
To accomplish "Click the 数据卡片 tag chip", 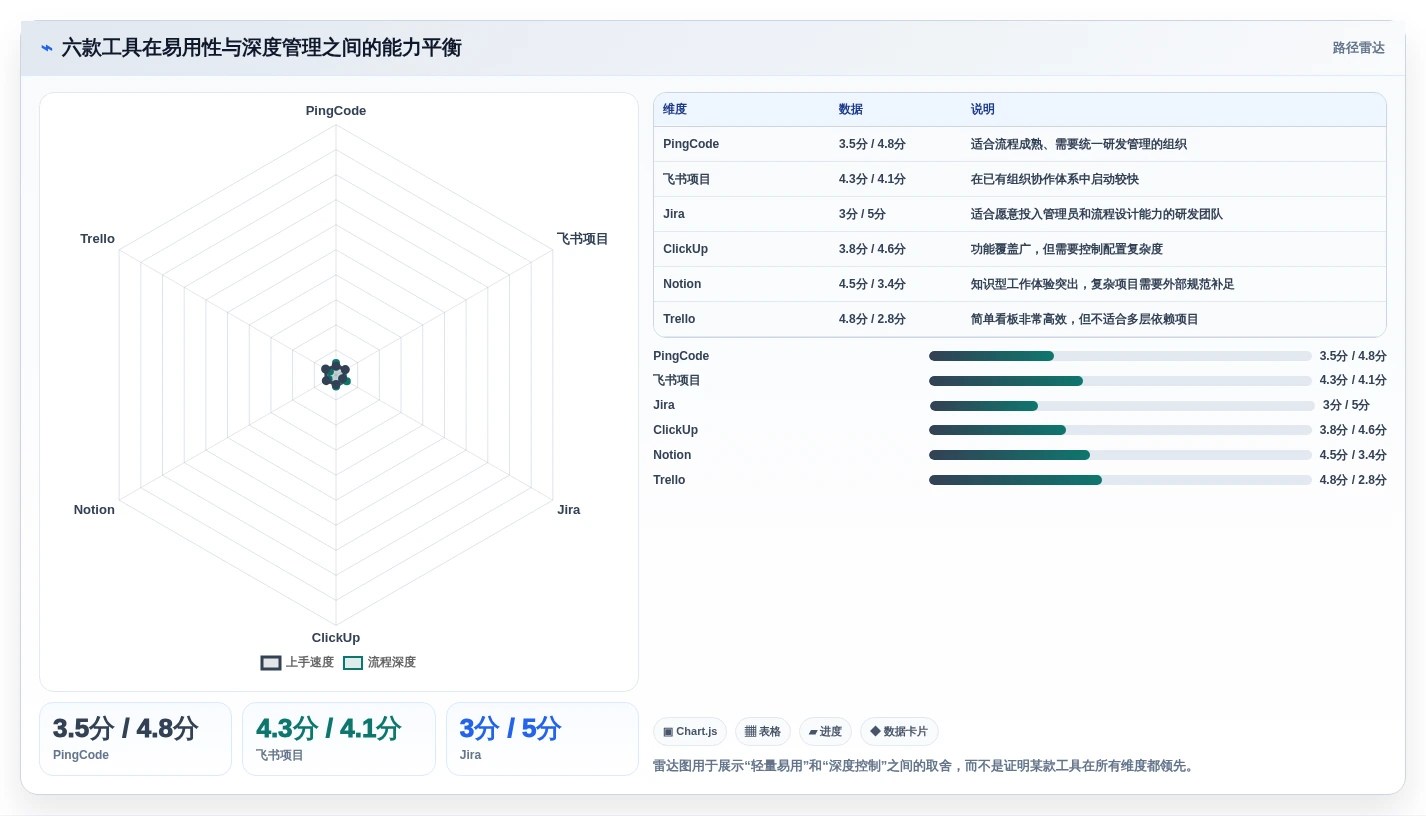I will point(899,731).
